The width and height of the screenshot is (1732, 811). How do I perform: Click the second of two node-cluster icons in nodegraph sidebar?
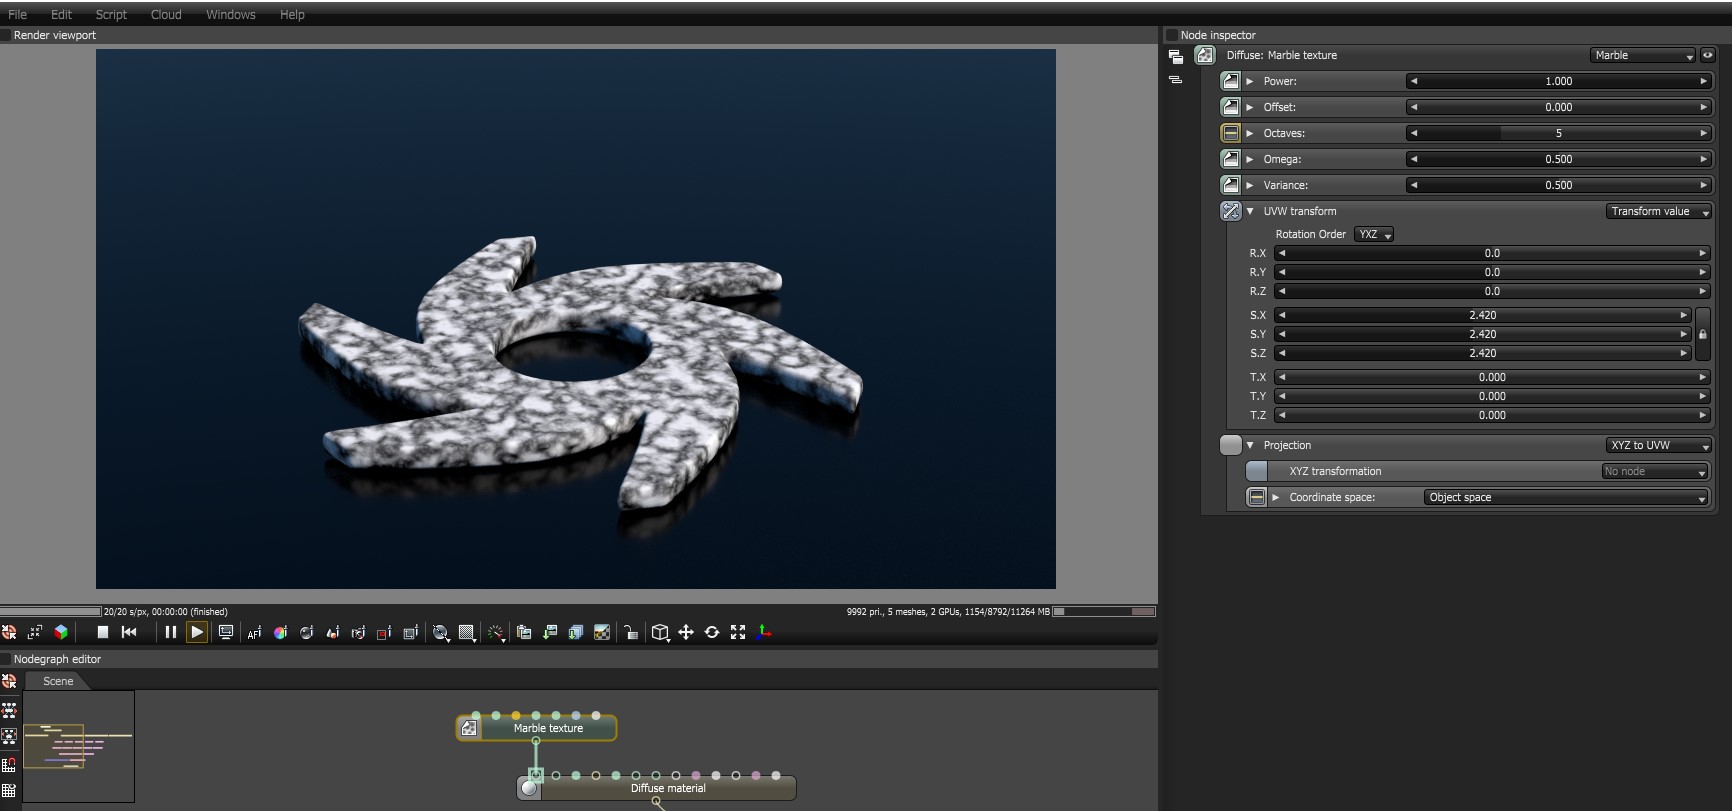coord(9,737)
